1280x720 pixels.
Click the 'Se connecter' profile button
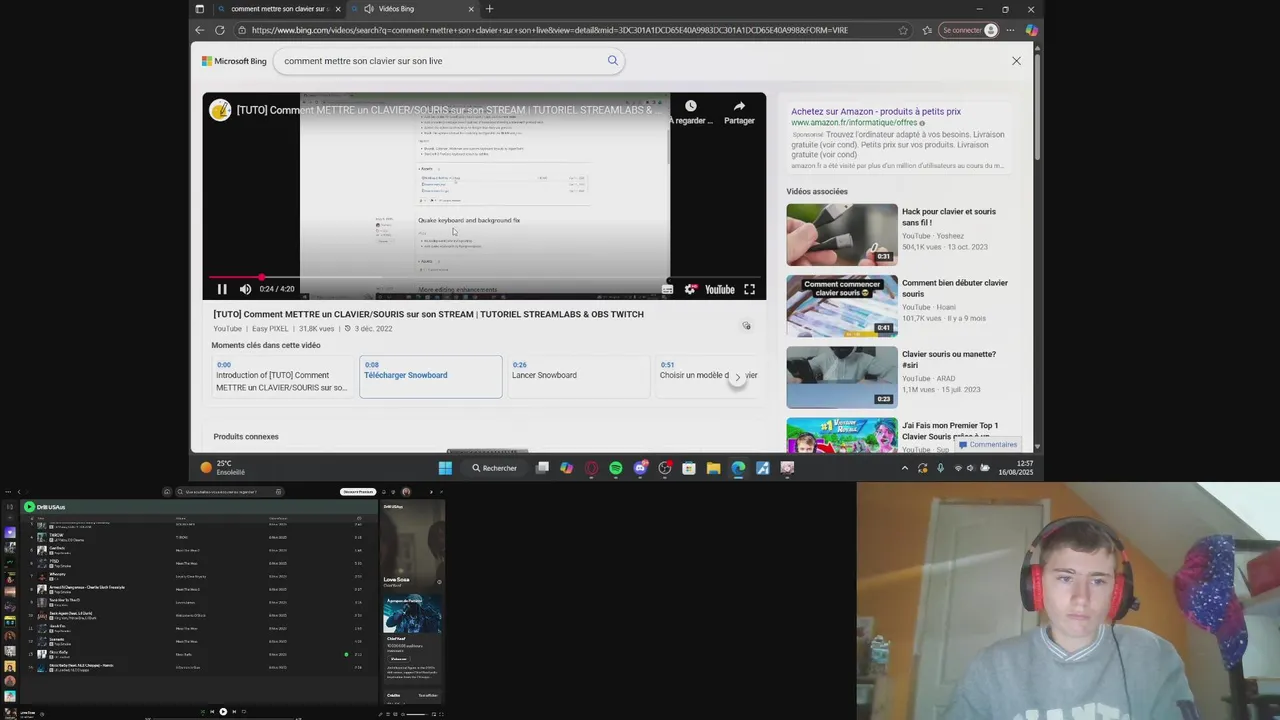969,30
